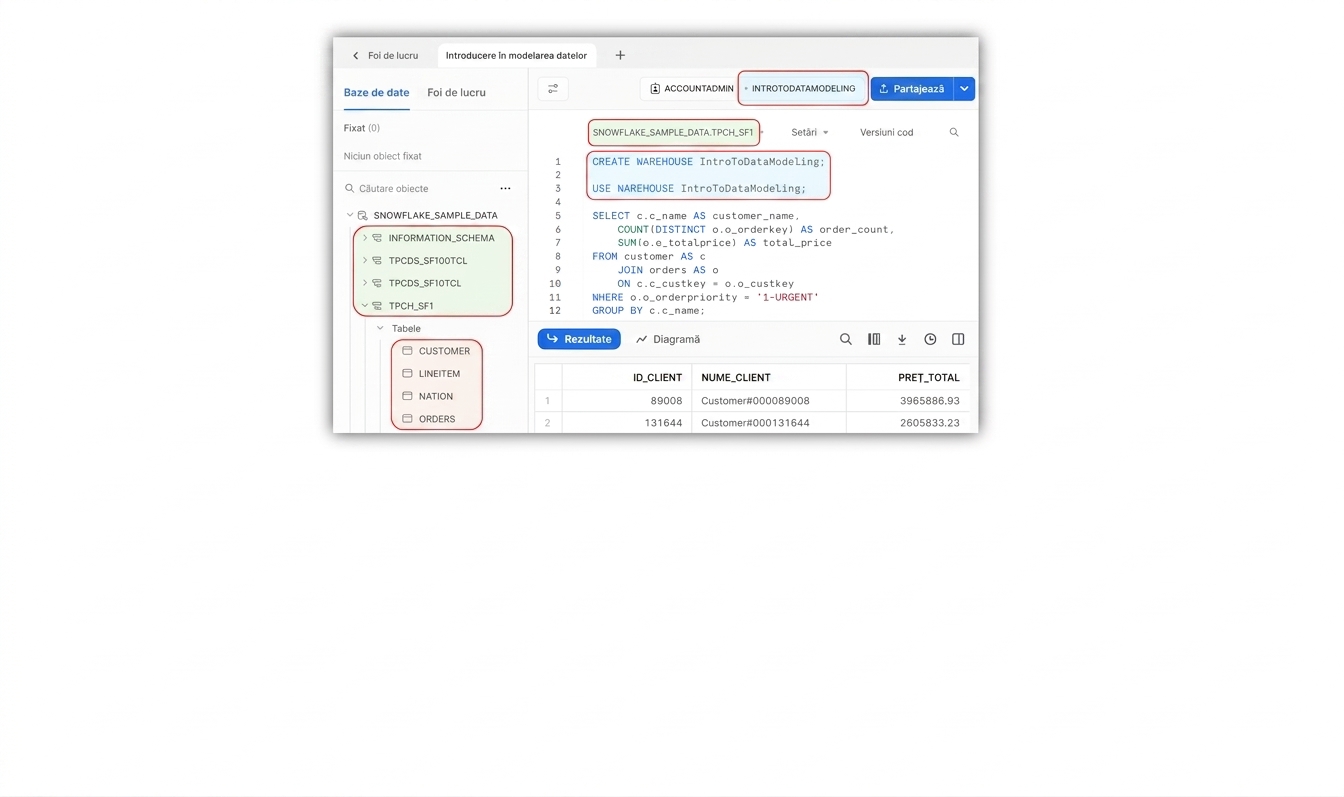This screenshot has height=797, width=1344.
Task: Click the ACCOUNTADMIN role badge icon
Action: [655, 89]
